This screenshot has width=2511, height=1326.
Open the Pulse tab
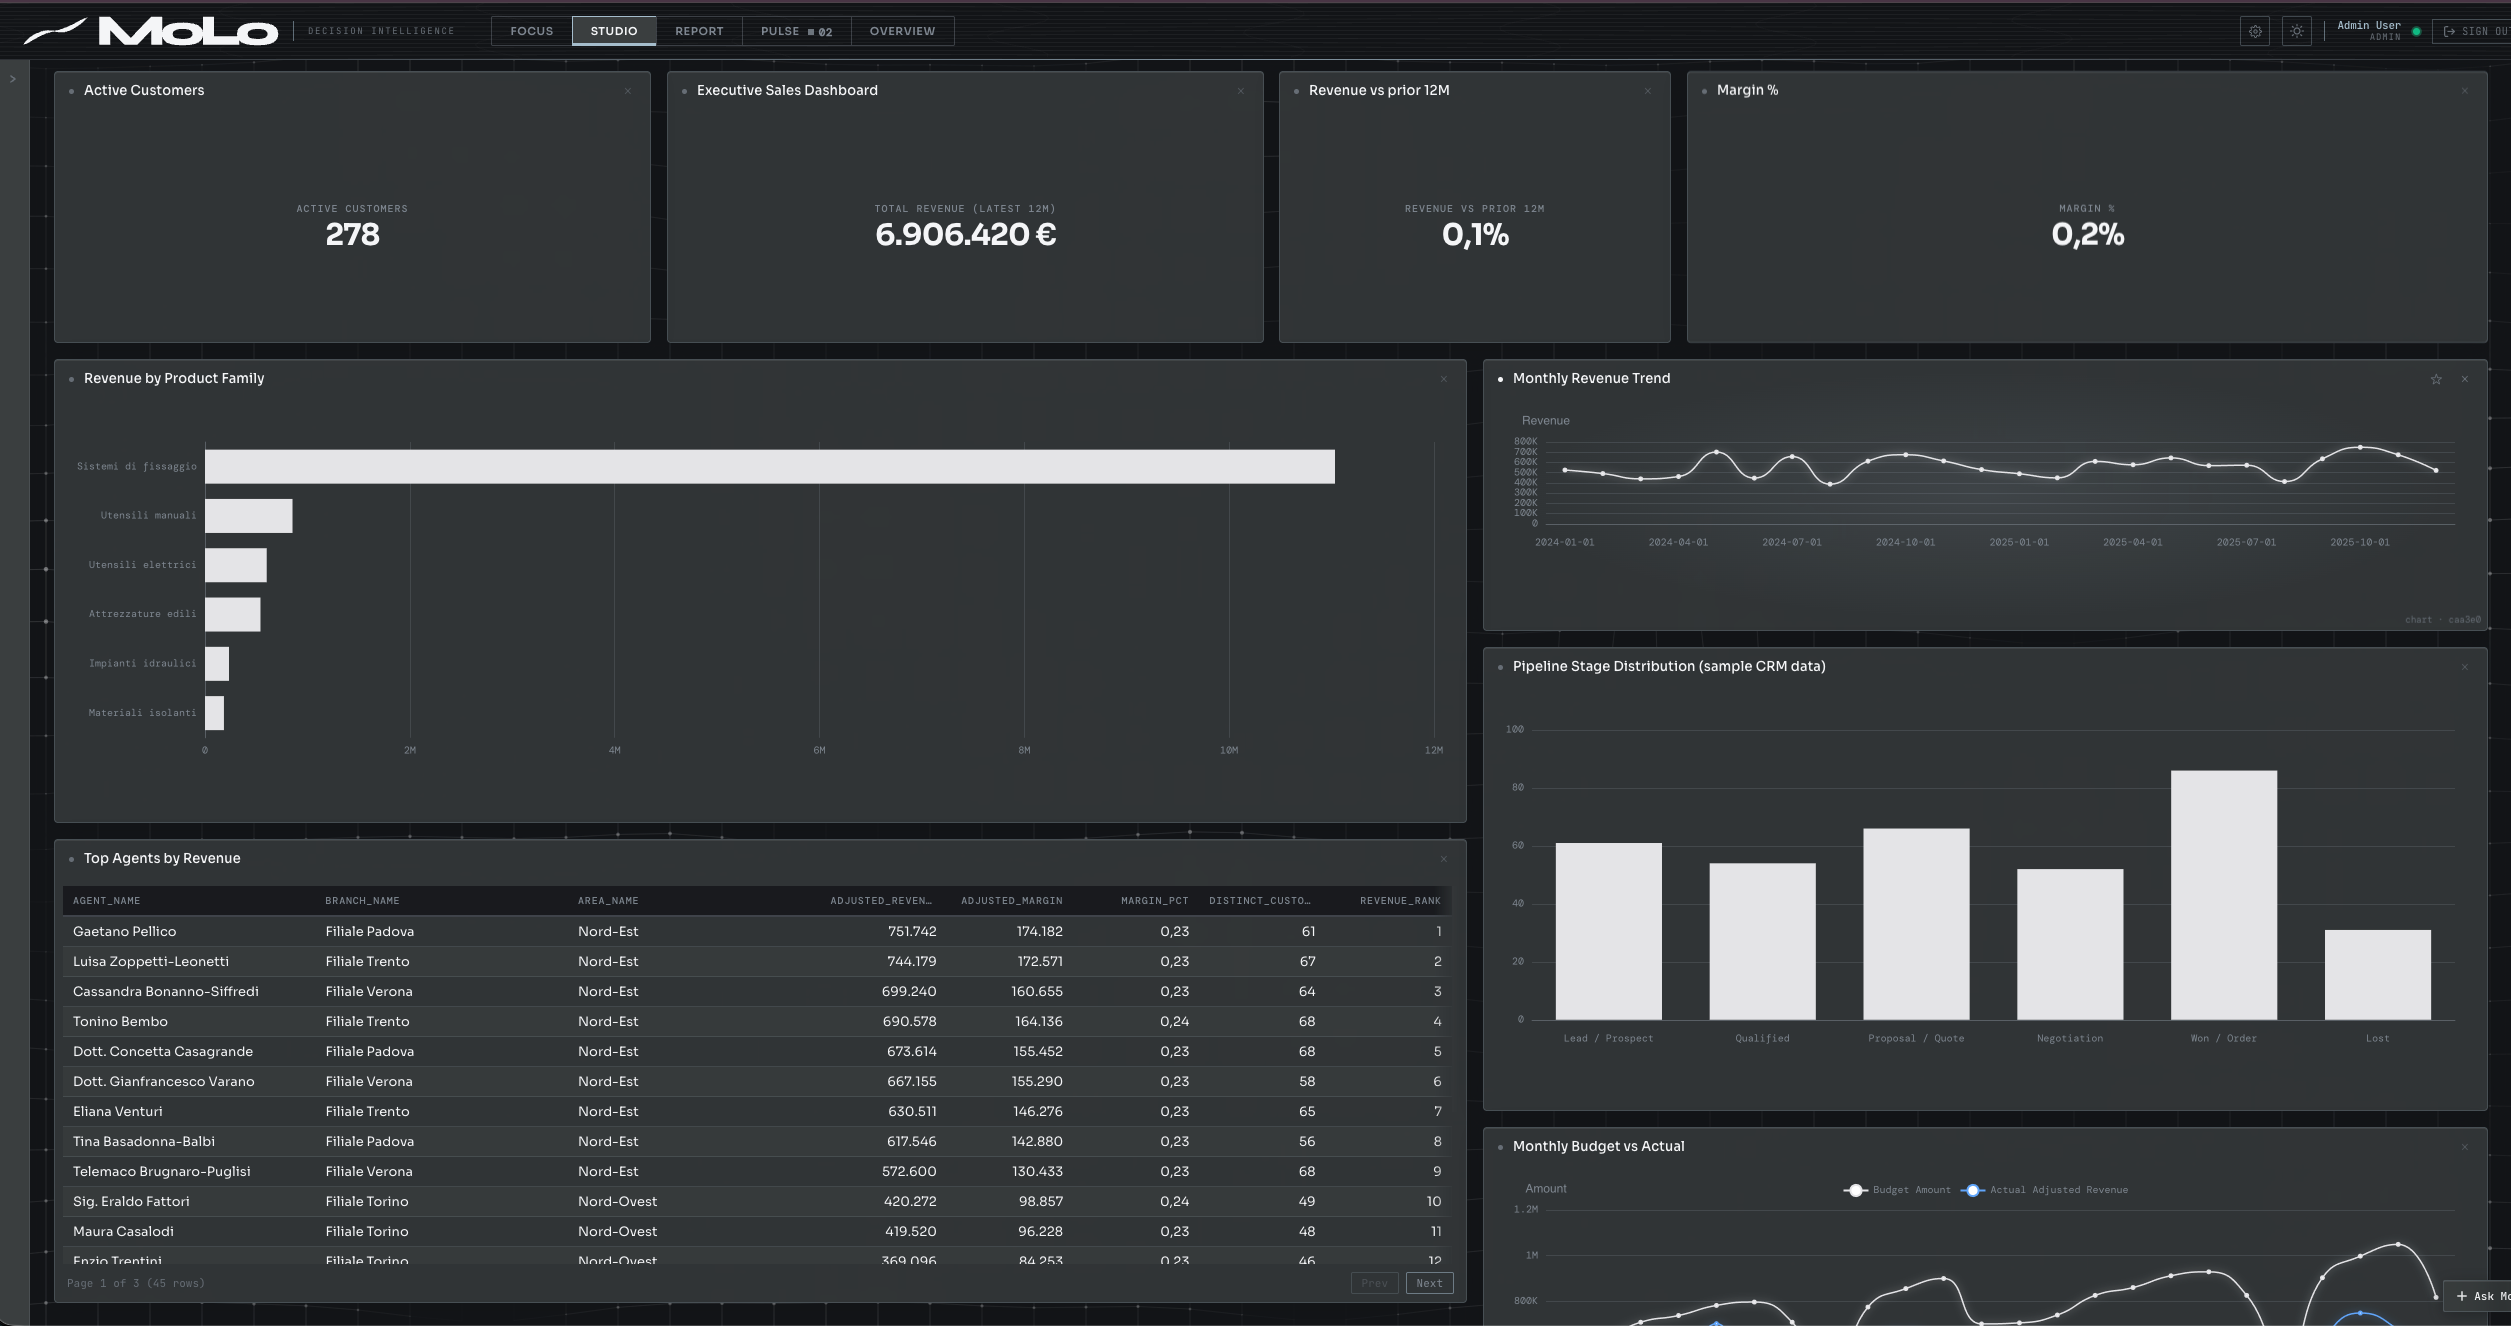pyautogui.click(x=796, y=31)
